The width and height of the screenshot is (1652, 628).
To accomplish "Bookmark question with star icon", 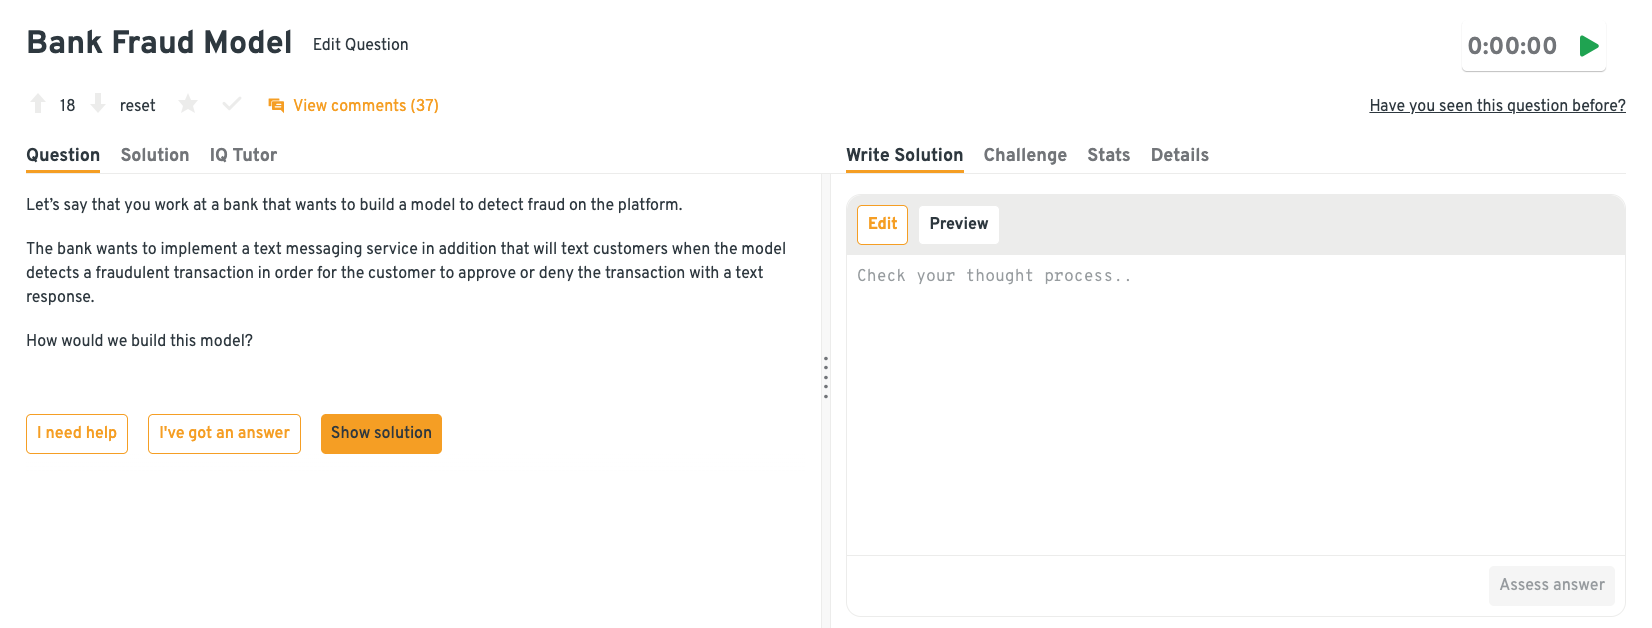I will (188, 104).
